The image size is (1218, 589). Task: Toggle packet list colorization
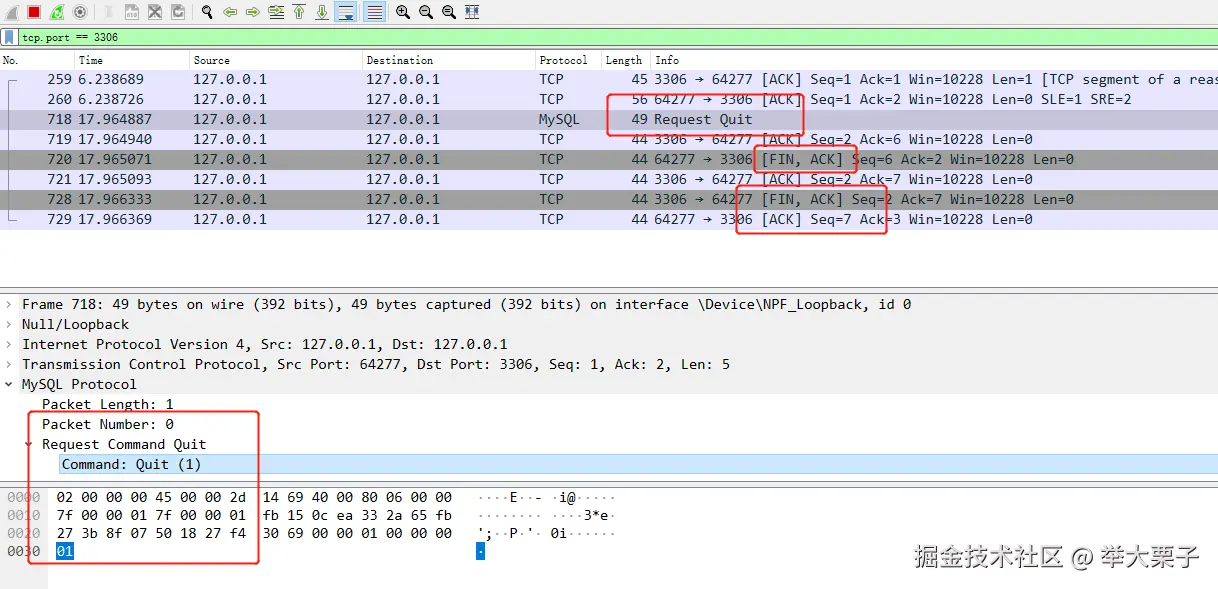[375, 12]
